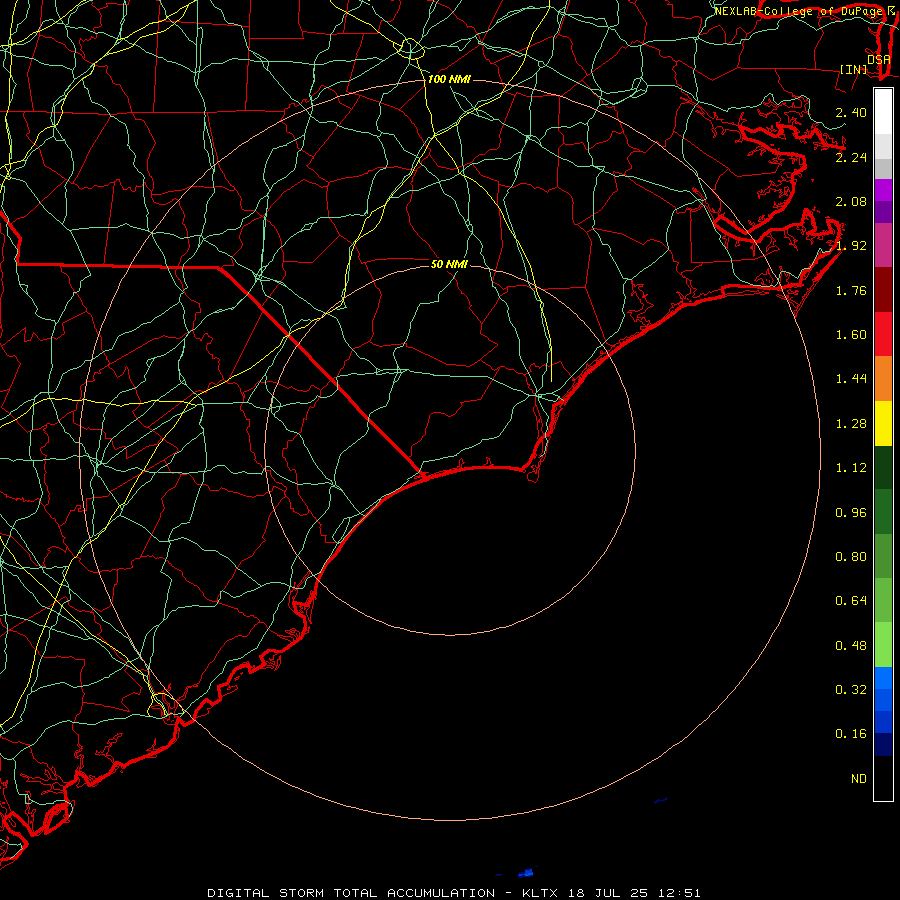The width and height of the screenshot is (900, 900).
Task: Pick the bright magenta legend swatch
Action: tap(883, 190)
